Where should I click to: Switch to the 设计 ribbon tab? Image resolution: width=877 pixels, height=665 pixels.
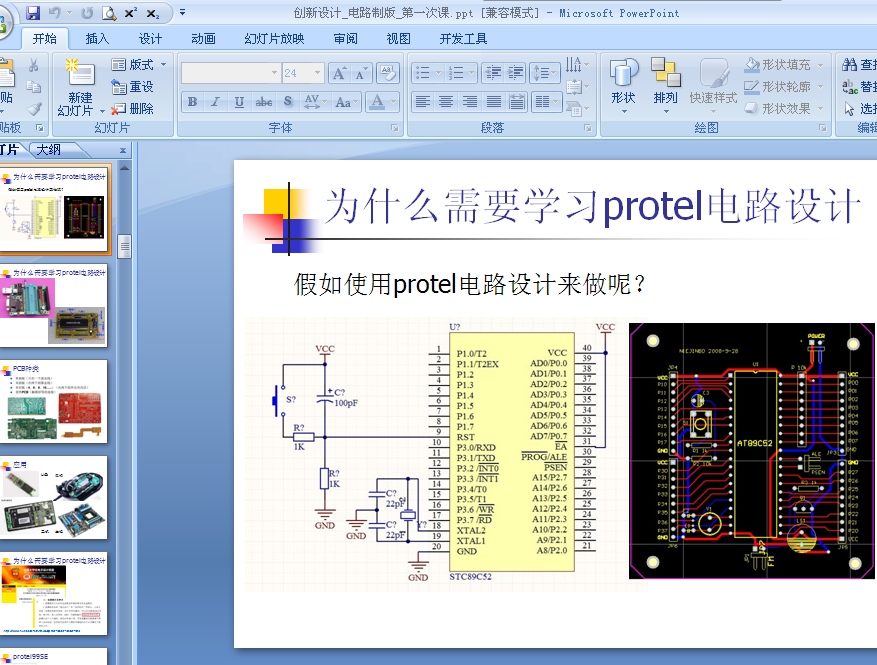150,39
